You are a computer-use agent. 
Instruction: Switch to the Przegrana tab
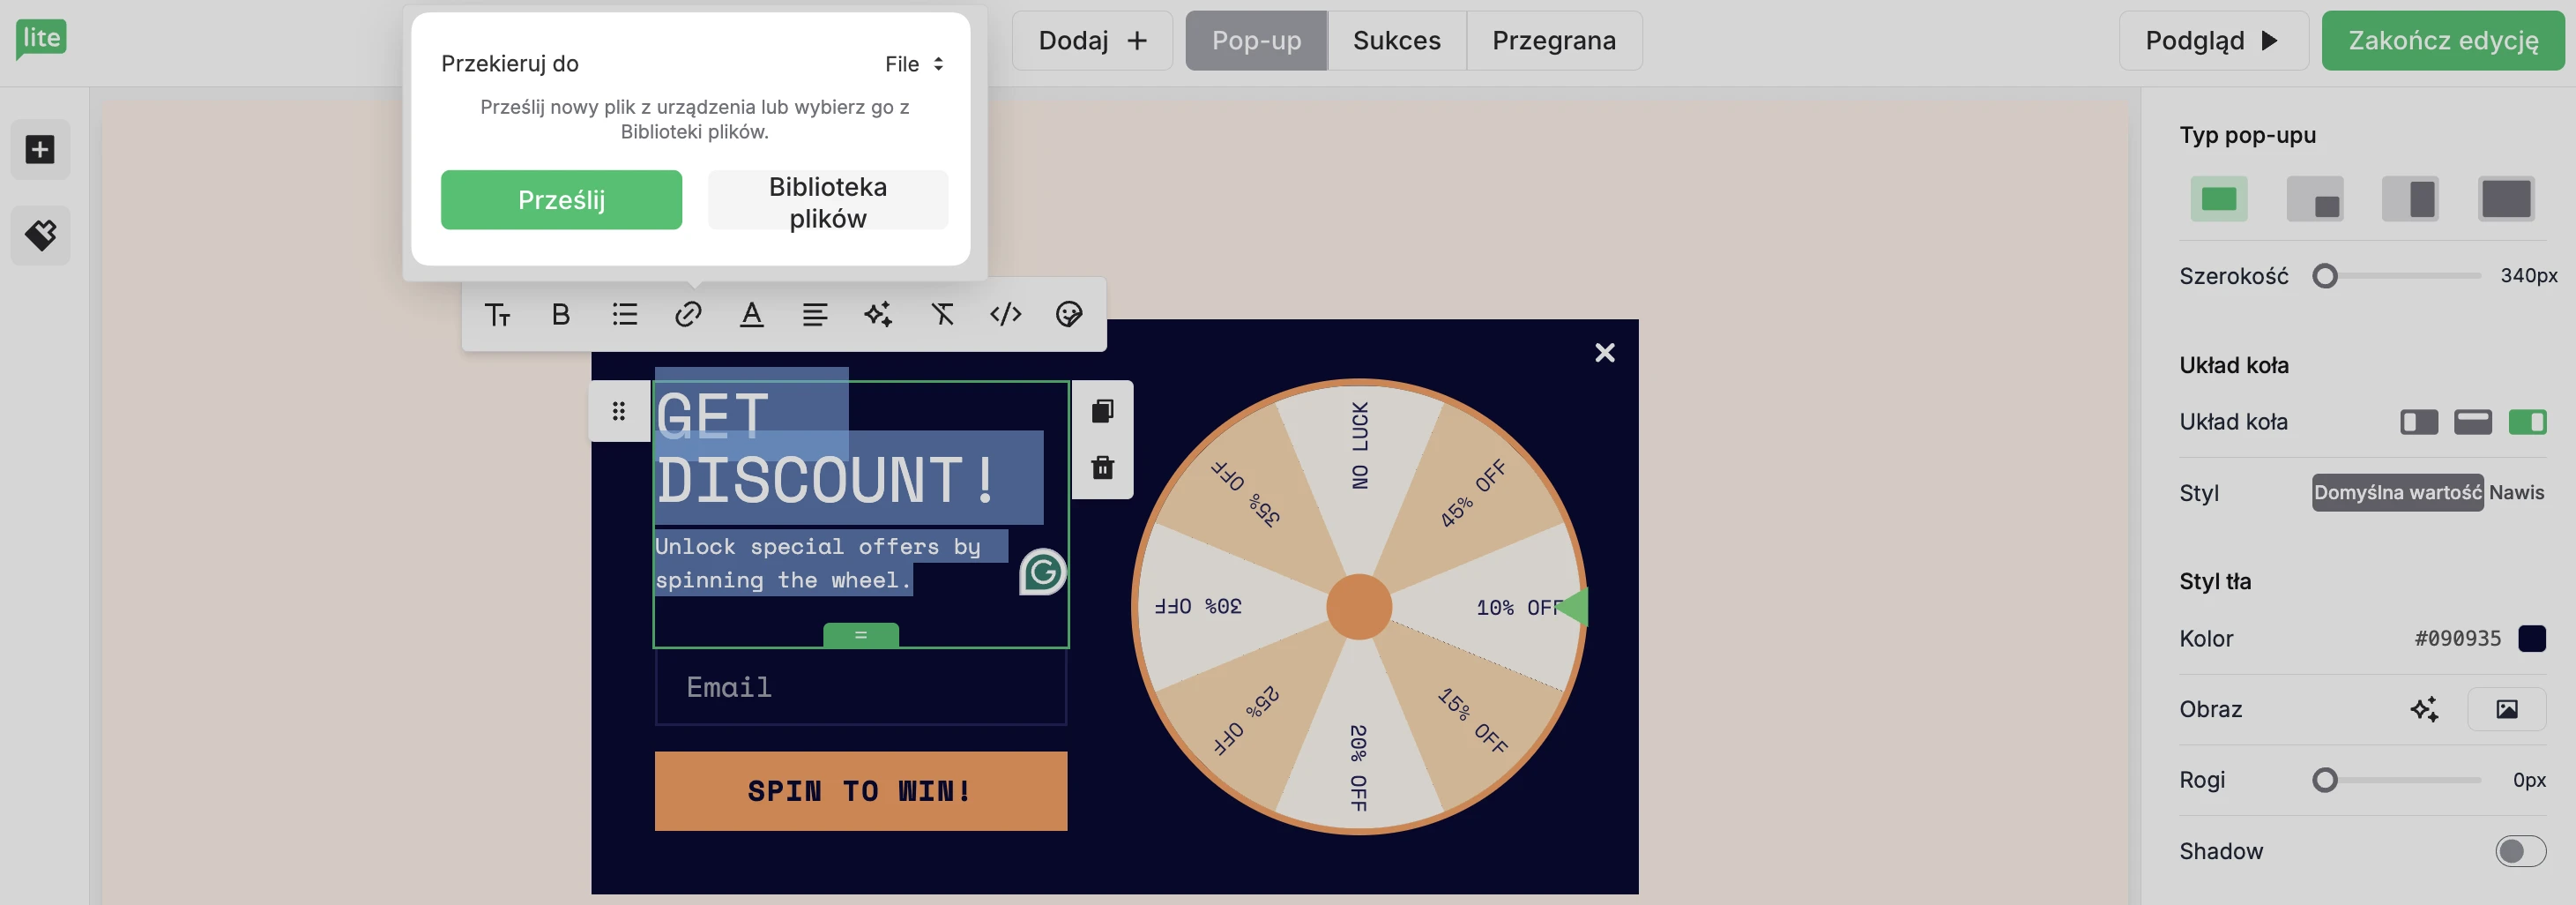tap(1553, 41)
